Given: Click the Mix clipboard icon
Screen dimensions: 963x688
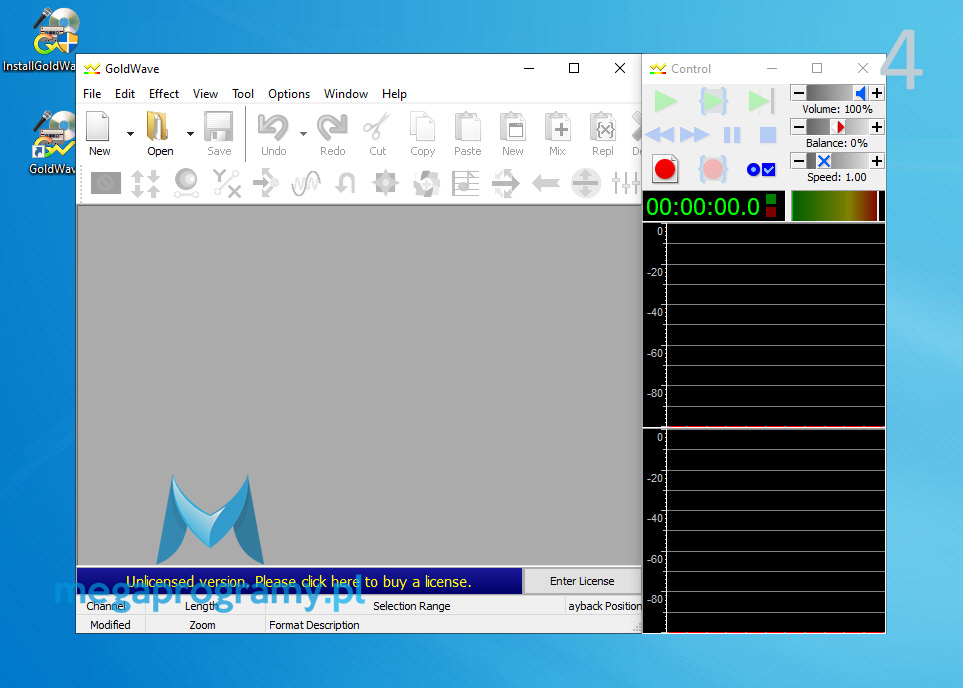Looking at the screenshot, I should point(558,133).
